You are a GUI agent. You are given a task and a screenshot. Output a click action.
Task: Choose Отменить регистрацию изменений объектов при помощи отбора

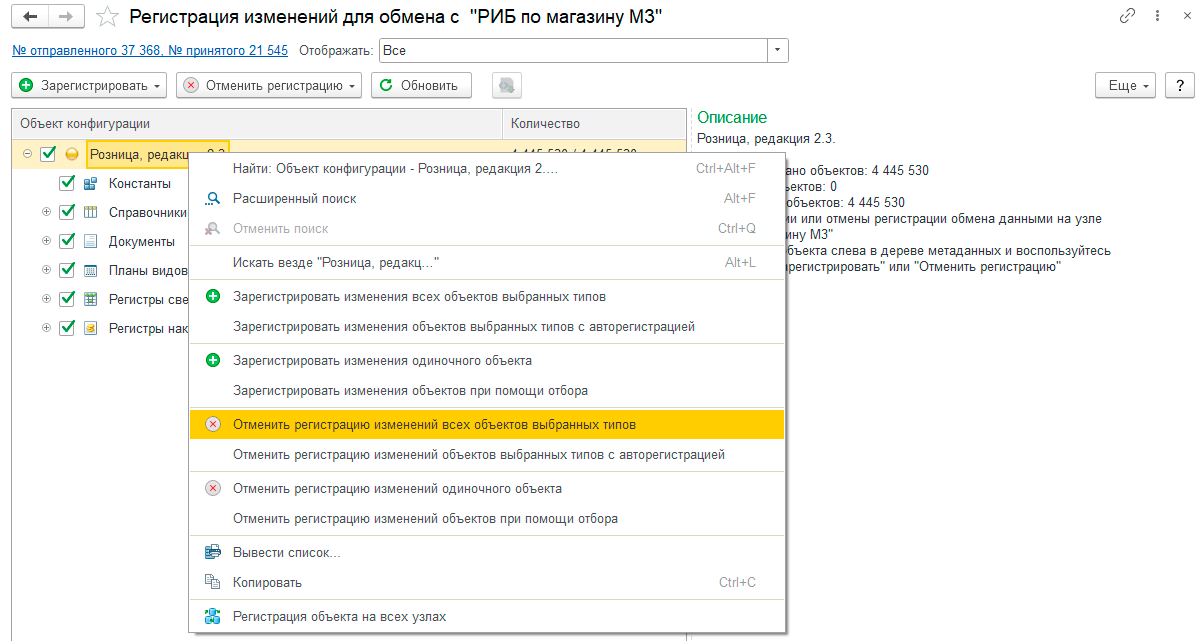[486, 518]
